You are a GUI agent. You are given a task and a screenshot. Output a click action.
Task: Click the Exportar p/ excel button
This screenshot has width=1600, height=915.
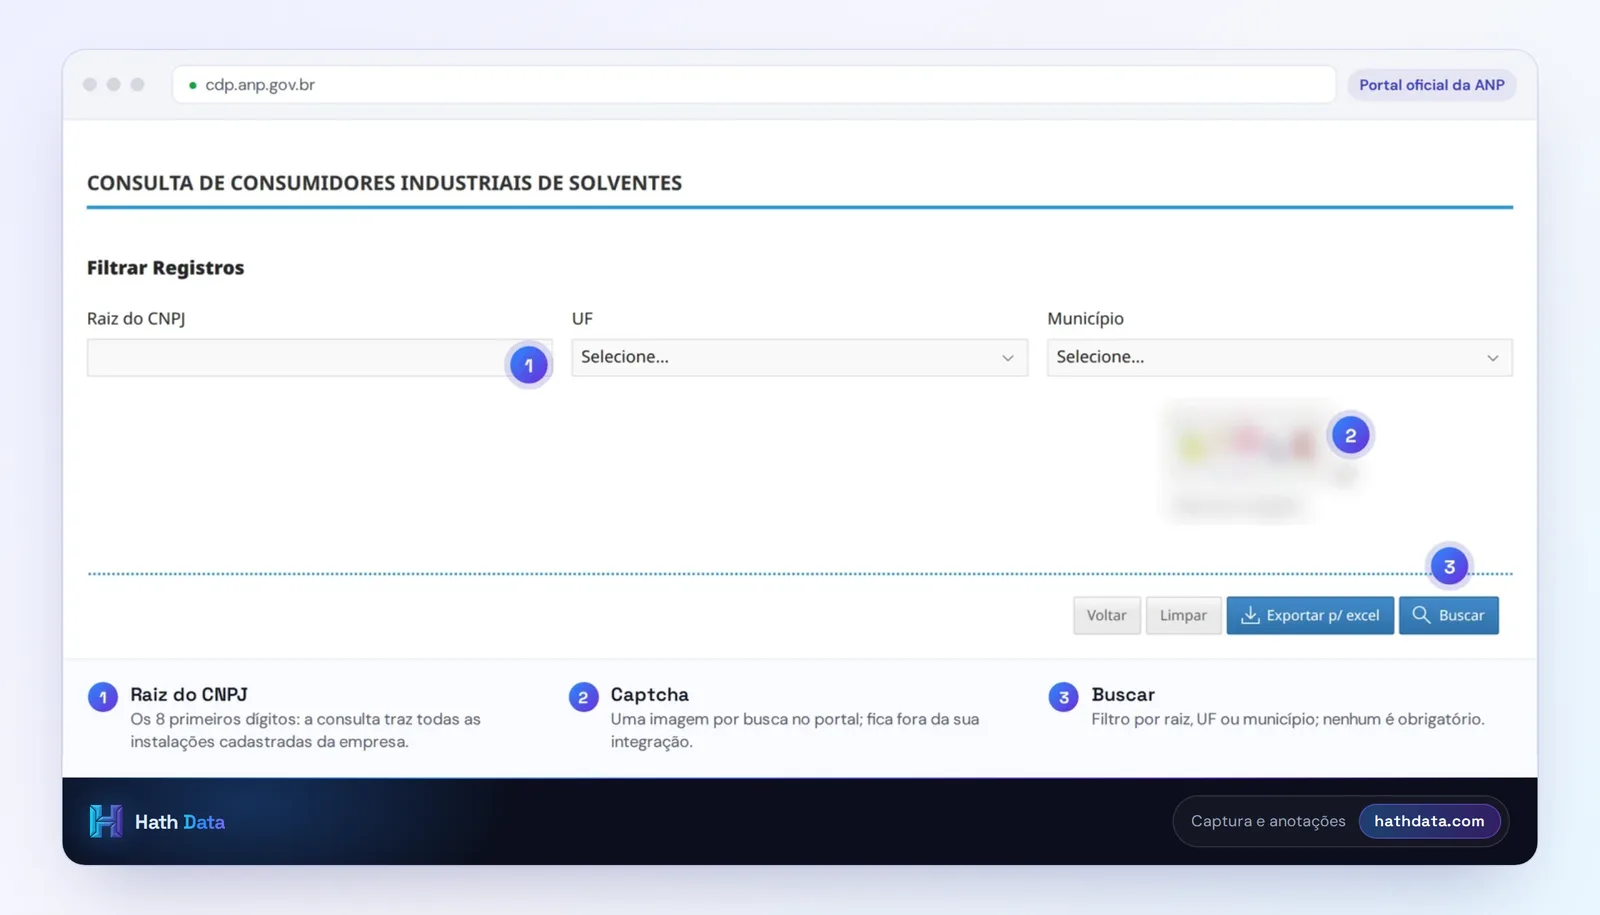pos(1310,615)
